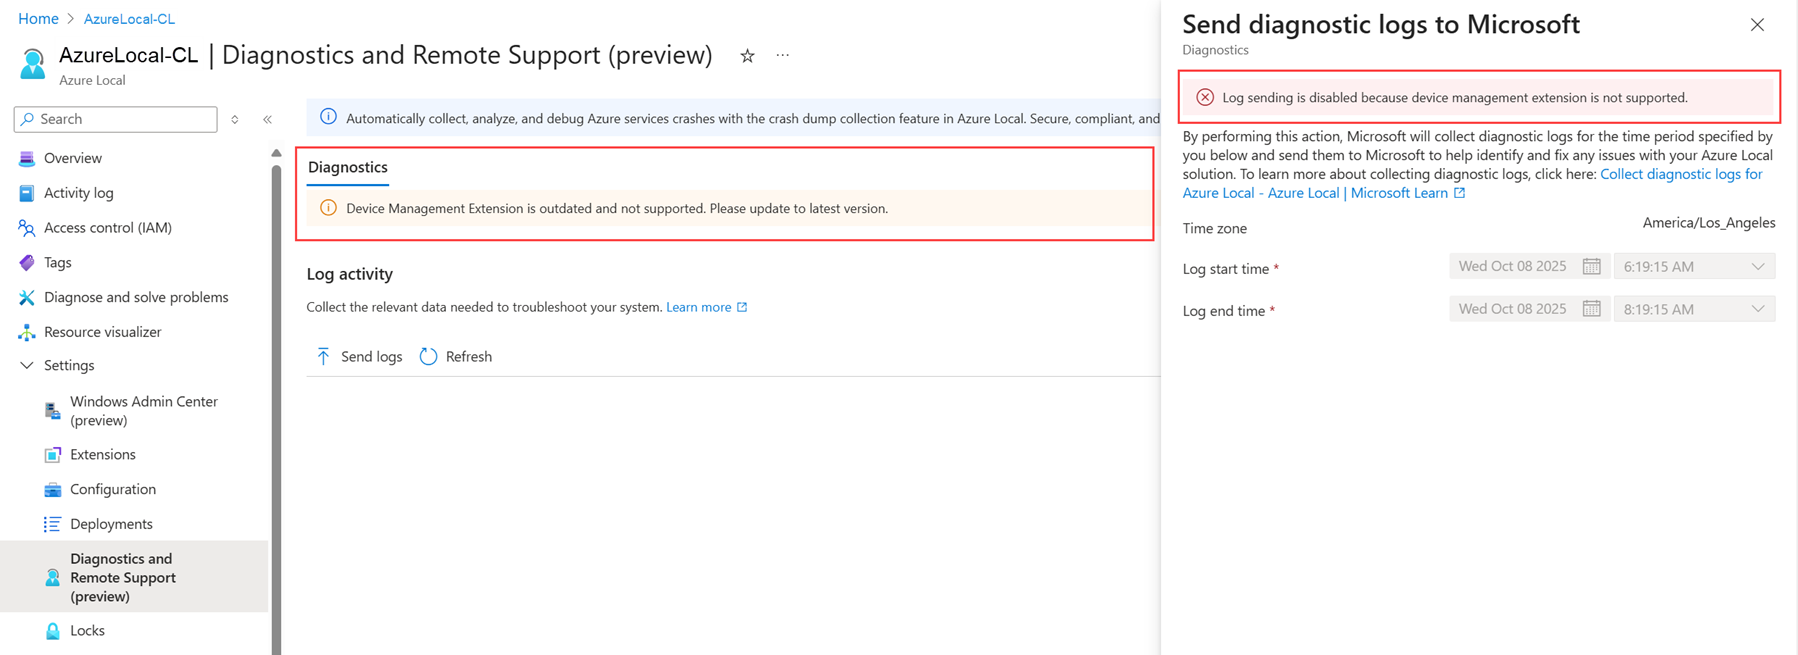
Task: Select the Diagnostics tab
Action: tap(348, 167)
